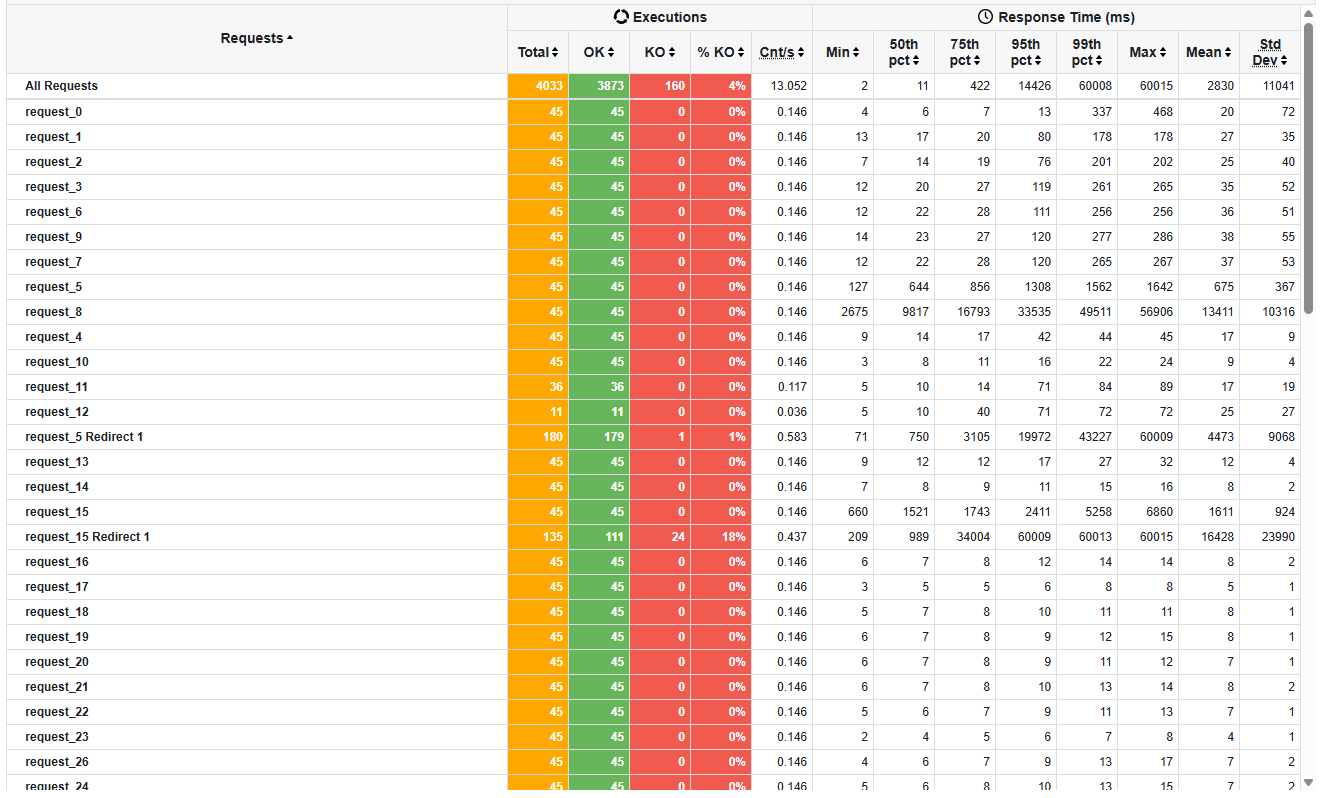Open request_11 in the table
This screenshot has height=798, width=1325.
pos(57,387)
